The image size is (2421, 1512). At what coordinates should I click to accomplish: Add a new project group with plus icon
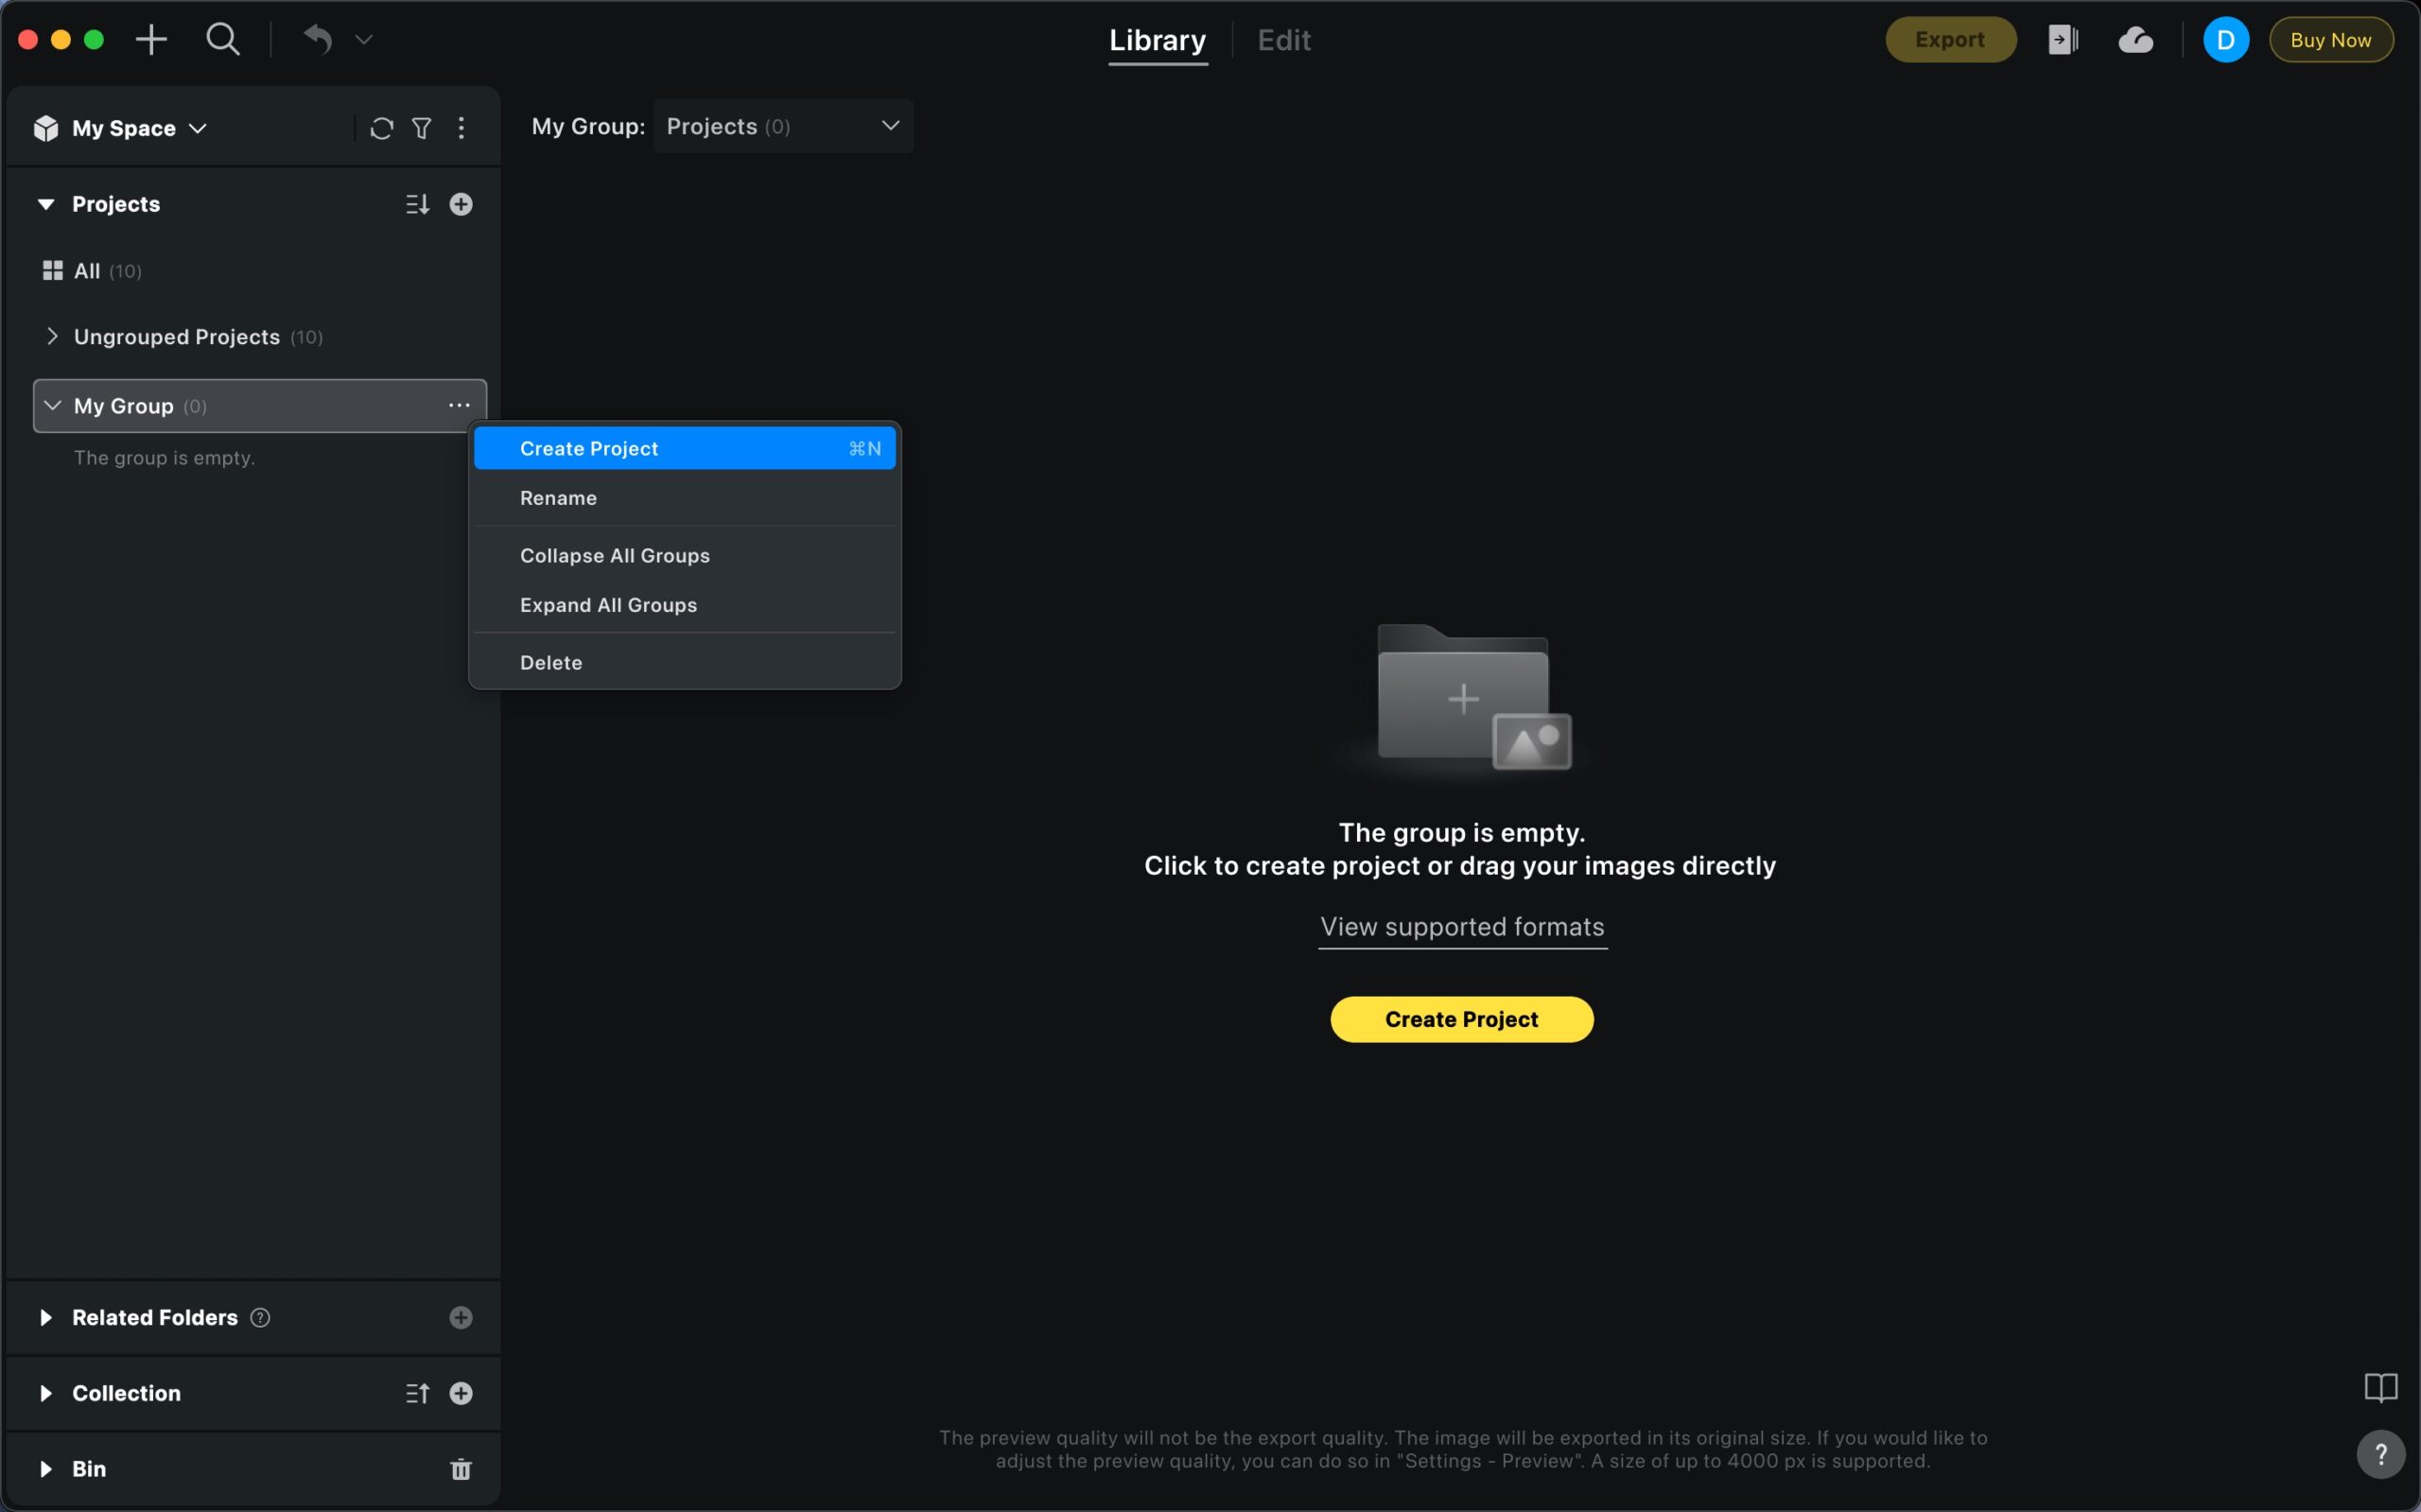click(461, 204)
